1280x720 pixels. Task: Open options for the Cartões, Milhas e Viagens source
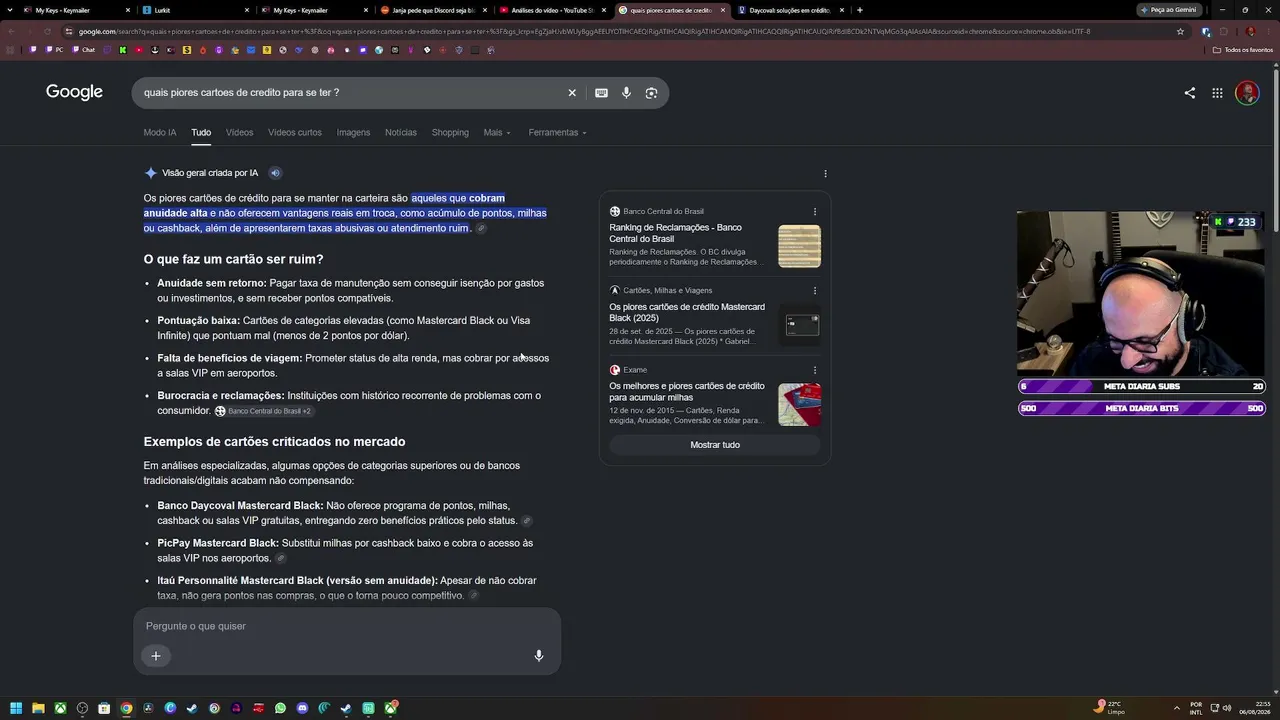pos(815,291)
